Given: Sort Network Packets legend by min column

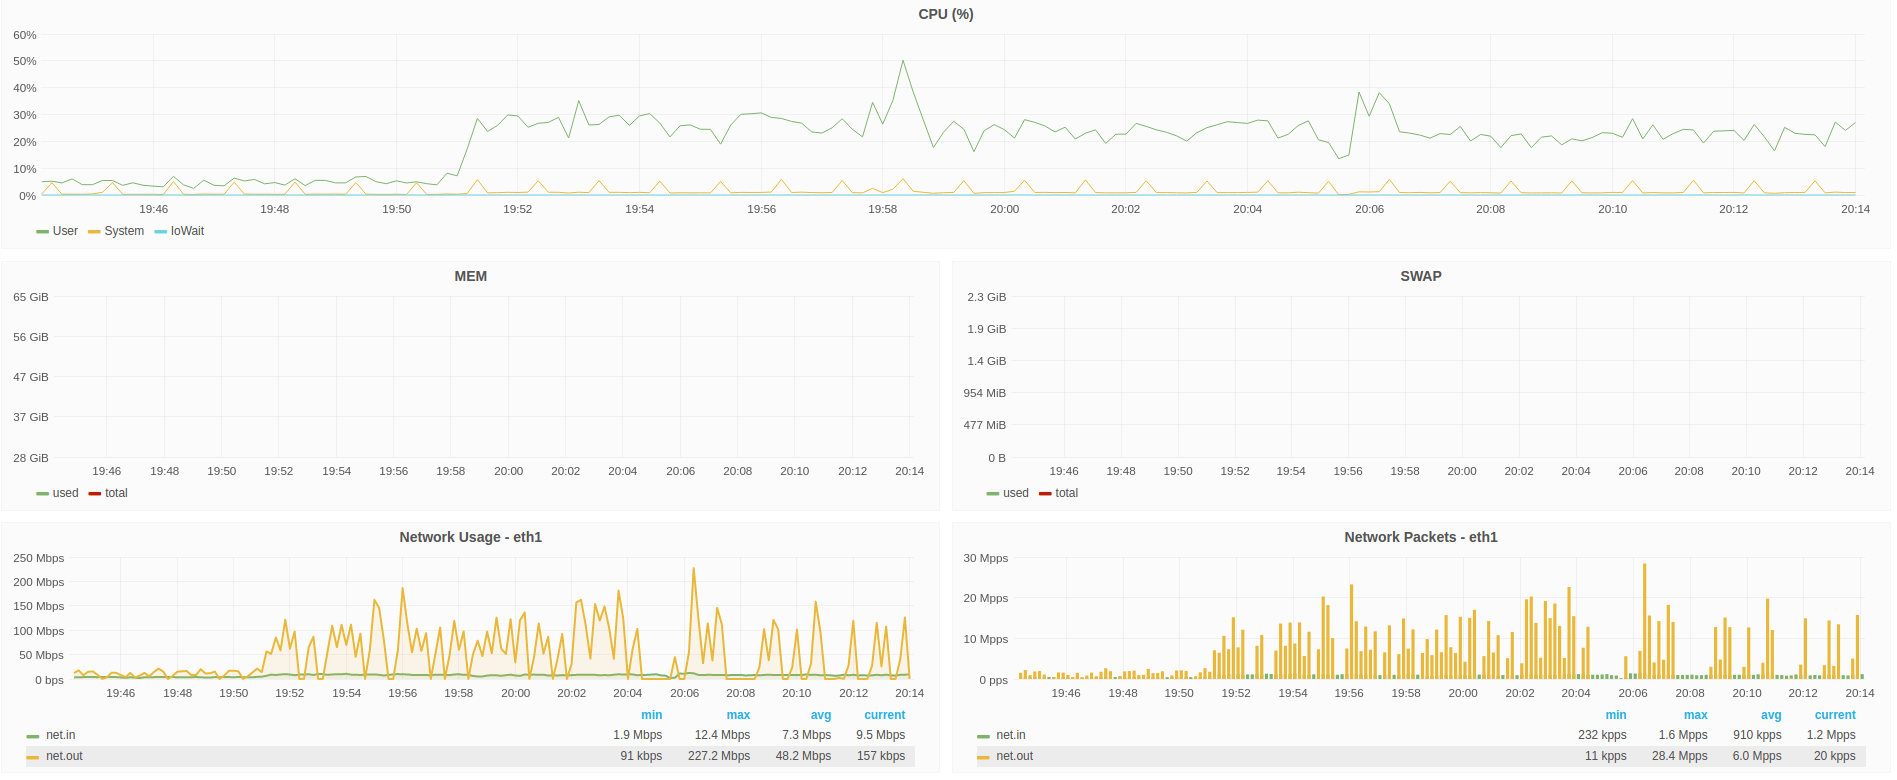Looking at the screenshot, I should point(1615,715).
